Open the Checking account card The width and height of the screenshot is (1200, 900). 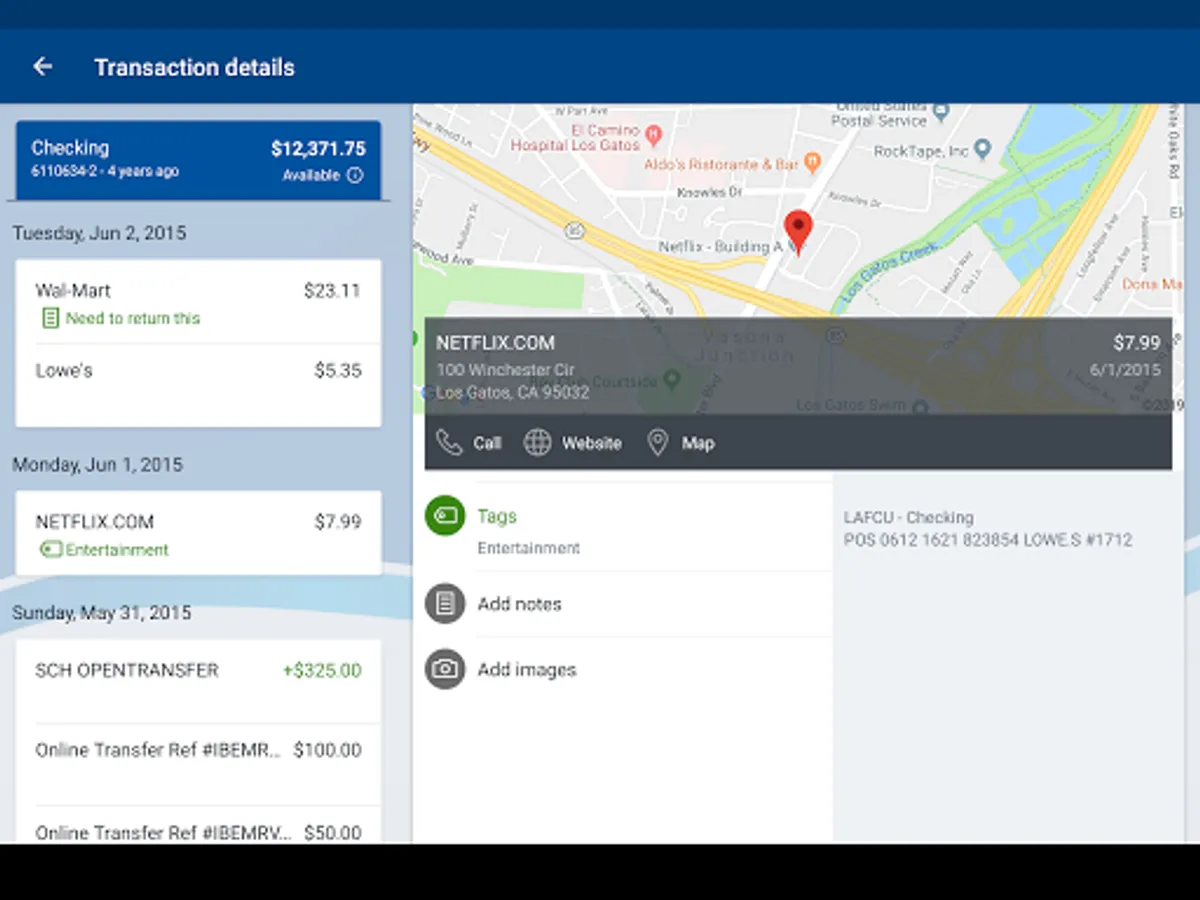(198, 160)
